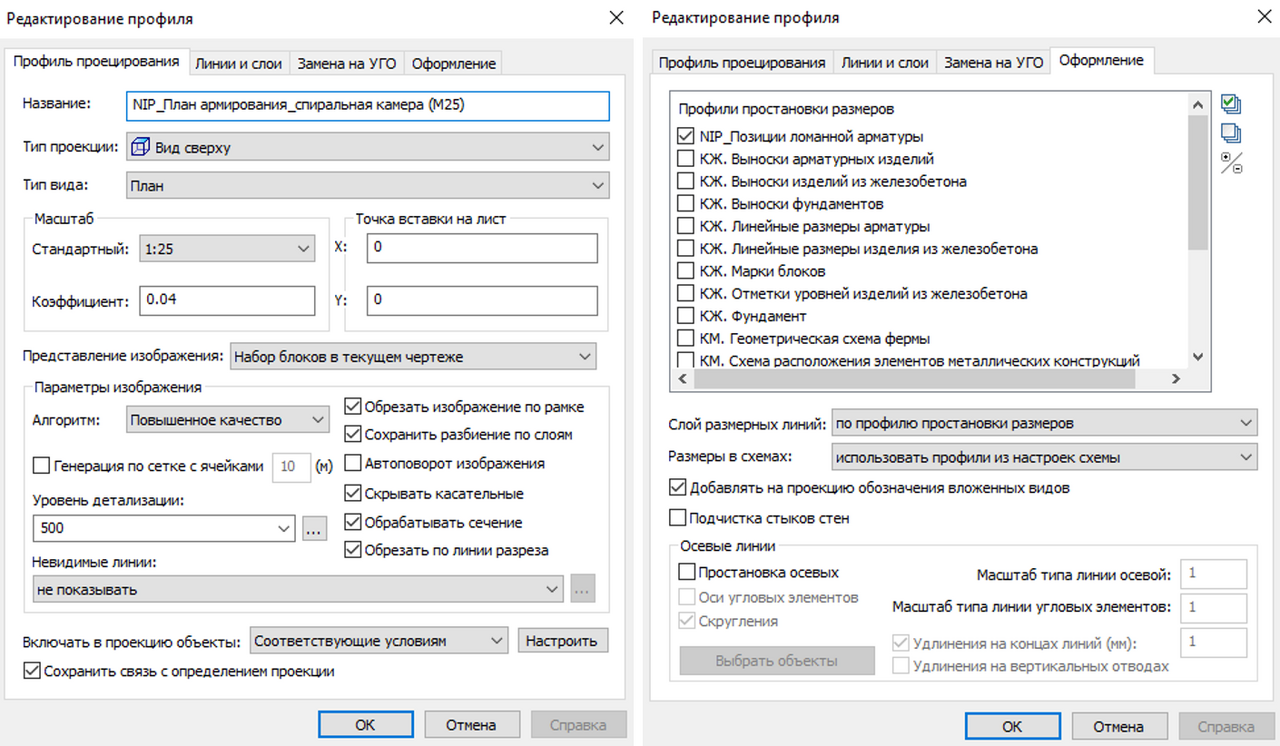Screen dimensions: 1280x746
Task: Click the Название text field
Action: click(367, 105)
